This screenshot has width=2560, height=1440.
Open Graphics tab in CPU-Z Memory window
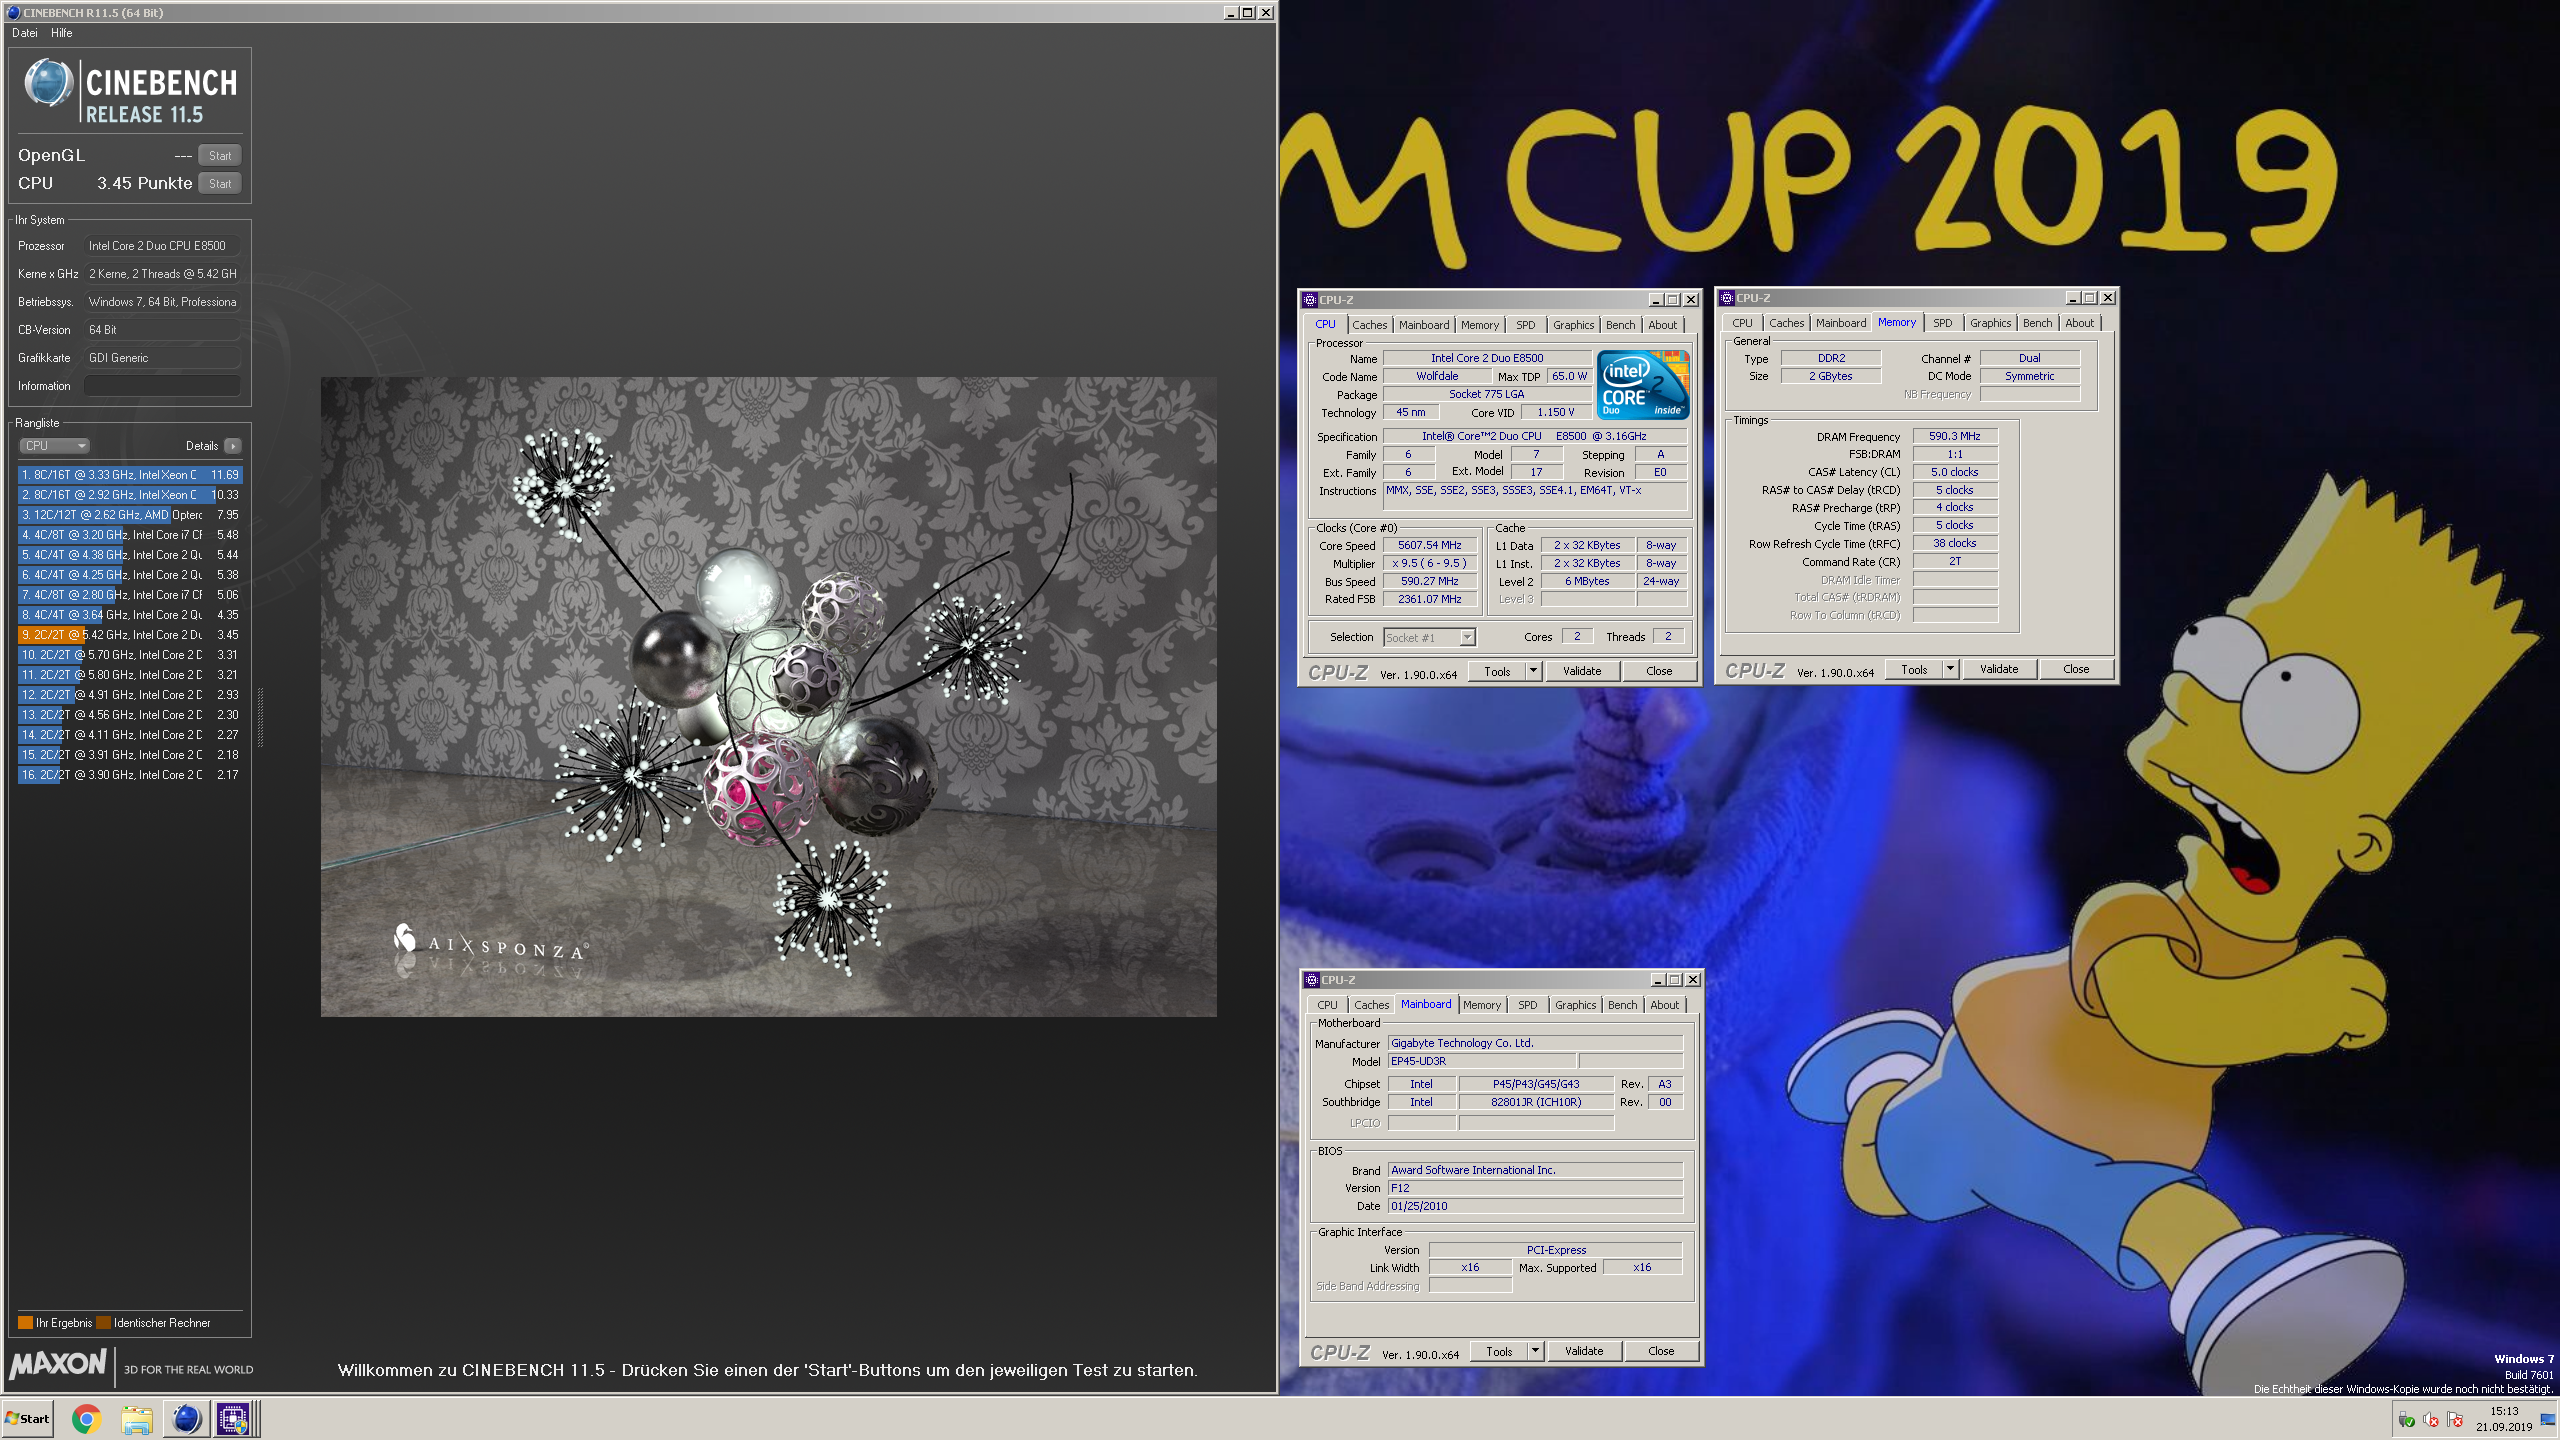[x=1990, y=323]
